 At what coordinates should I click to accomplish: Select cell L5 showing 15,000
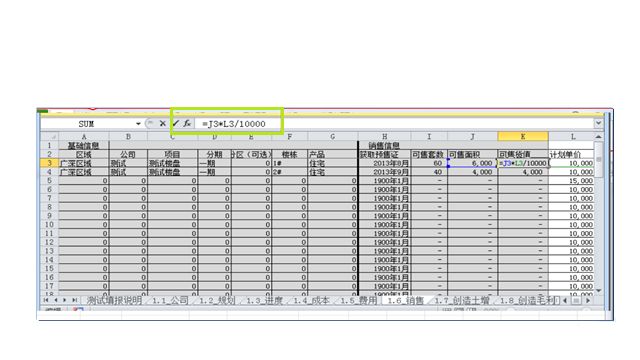pyautogui.click(x=571, y=180)
